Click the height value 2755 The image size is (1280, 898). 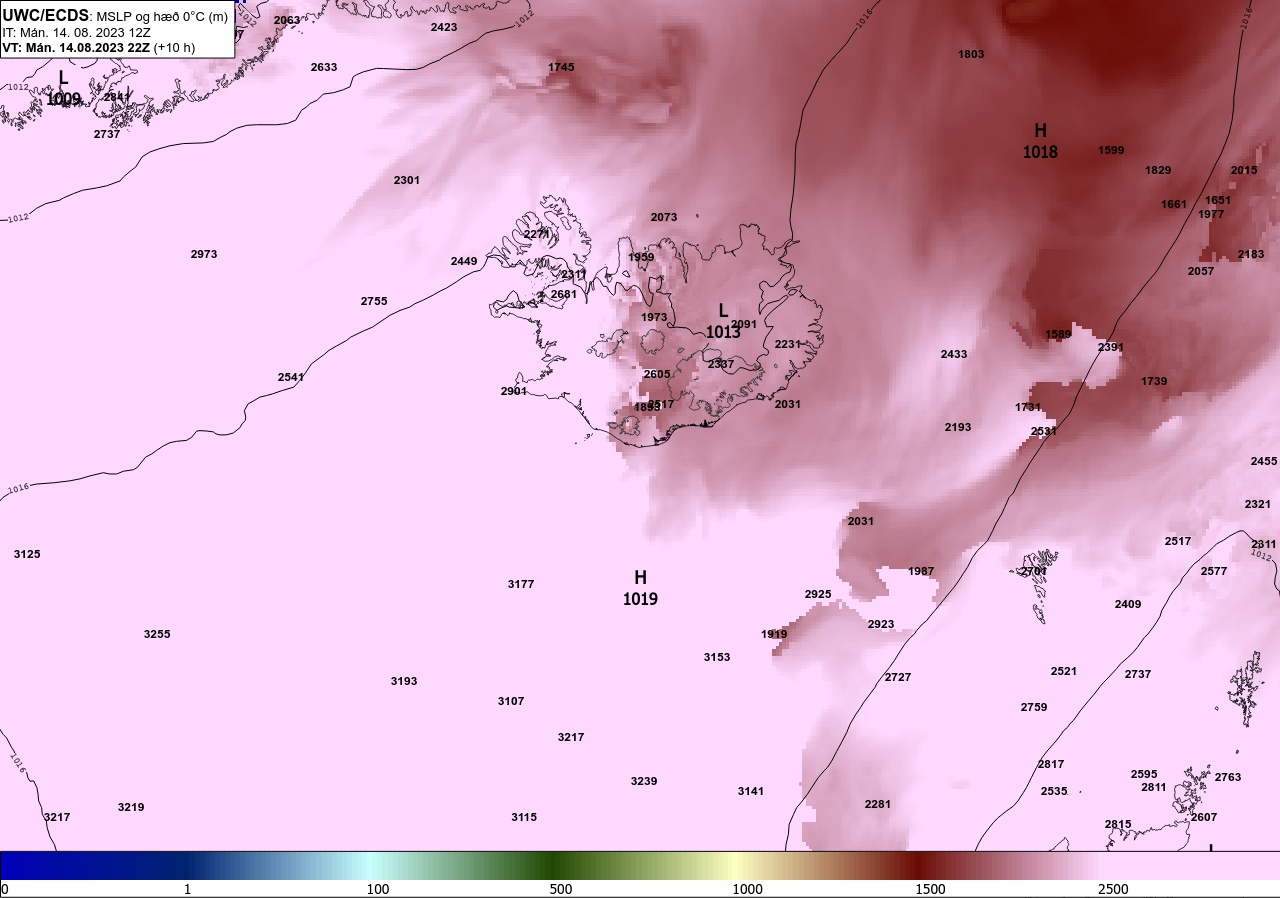pyautogui.click(x=374, y=301)
